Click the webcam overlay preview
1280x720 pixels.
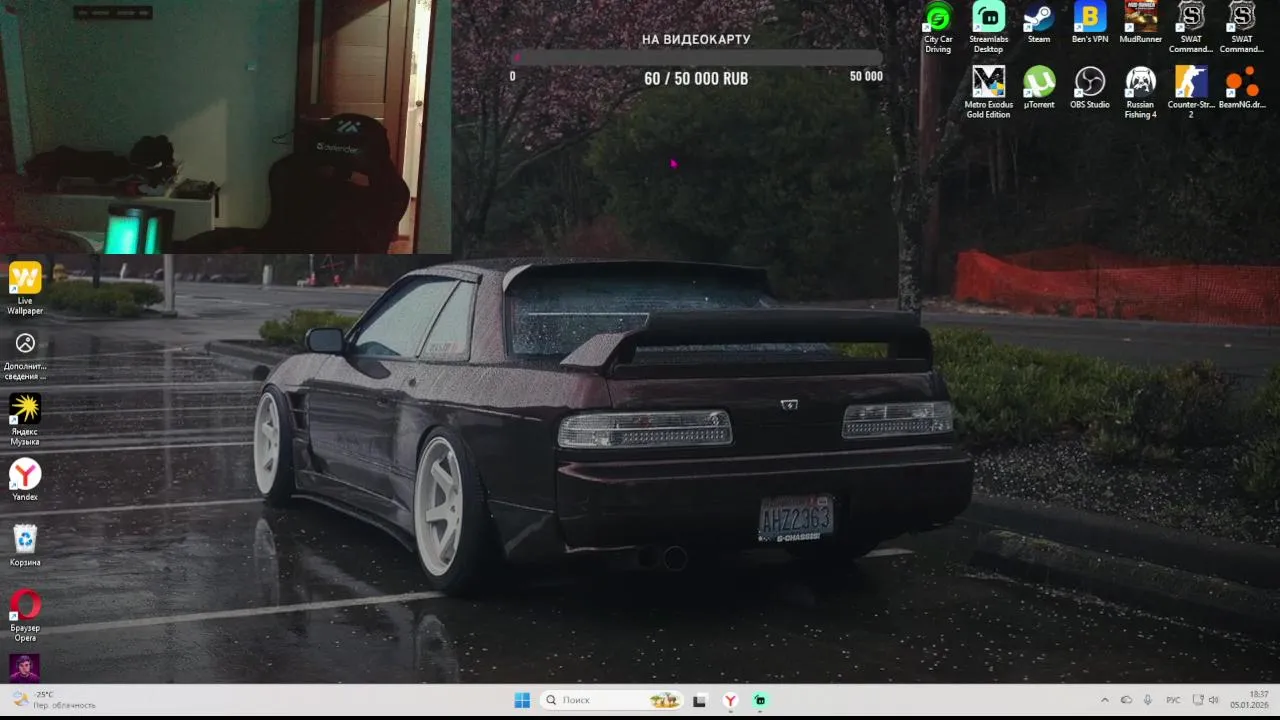(x=225, y=127)
